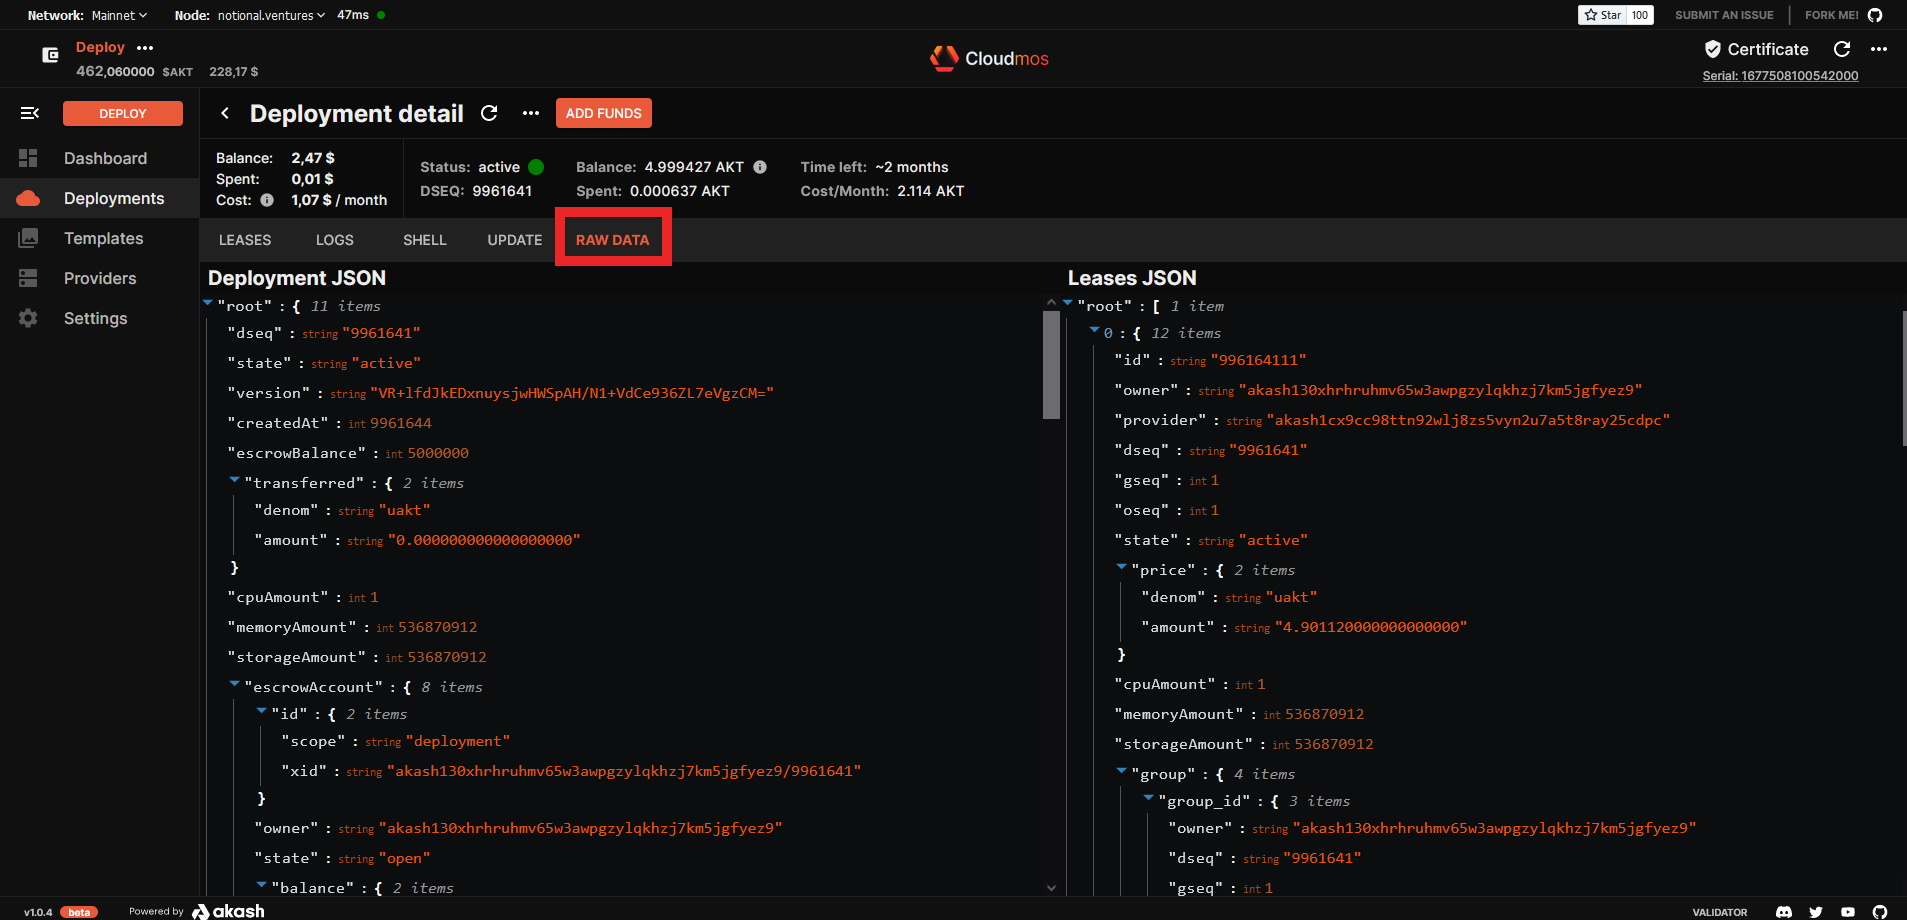Viewport: 1907px width, 920px height.
Task: Refresh the certificate with the reload icon
Action: point(1842,49)
